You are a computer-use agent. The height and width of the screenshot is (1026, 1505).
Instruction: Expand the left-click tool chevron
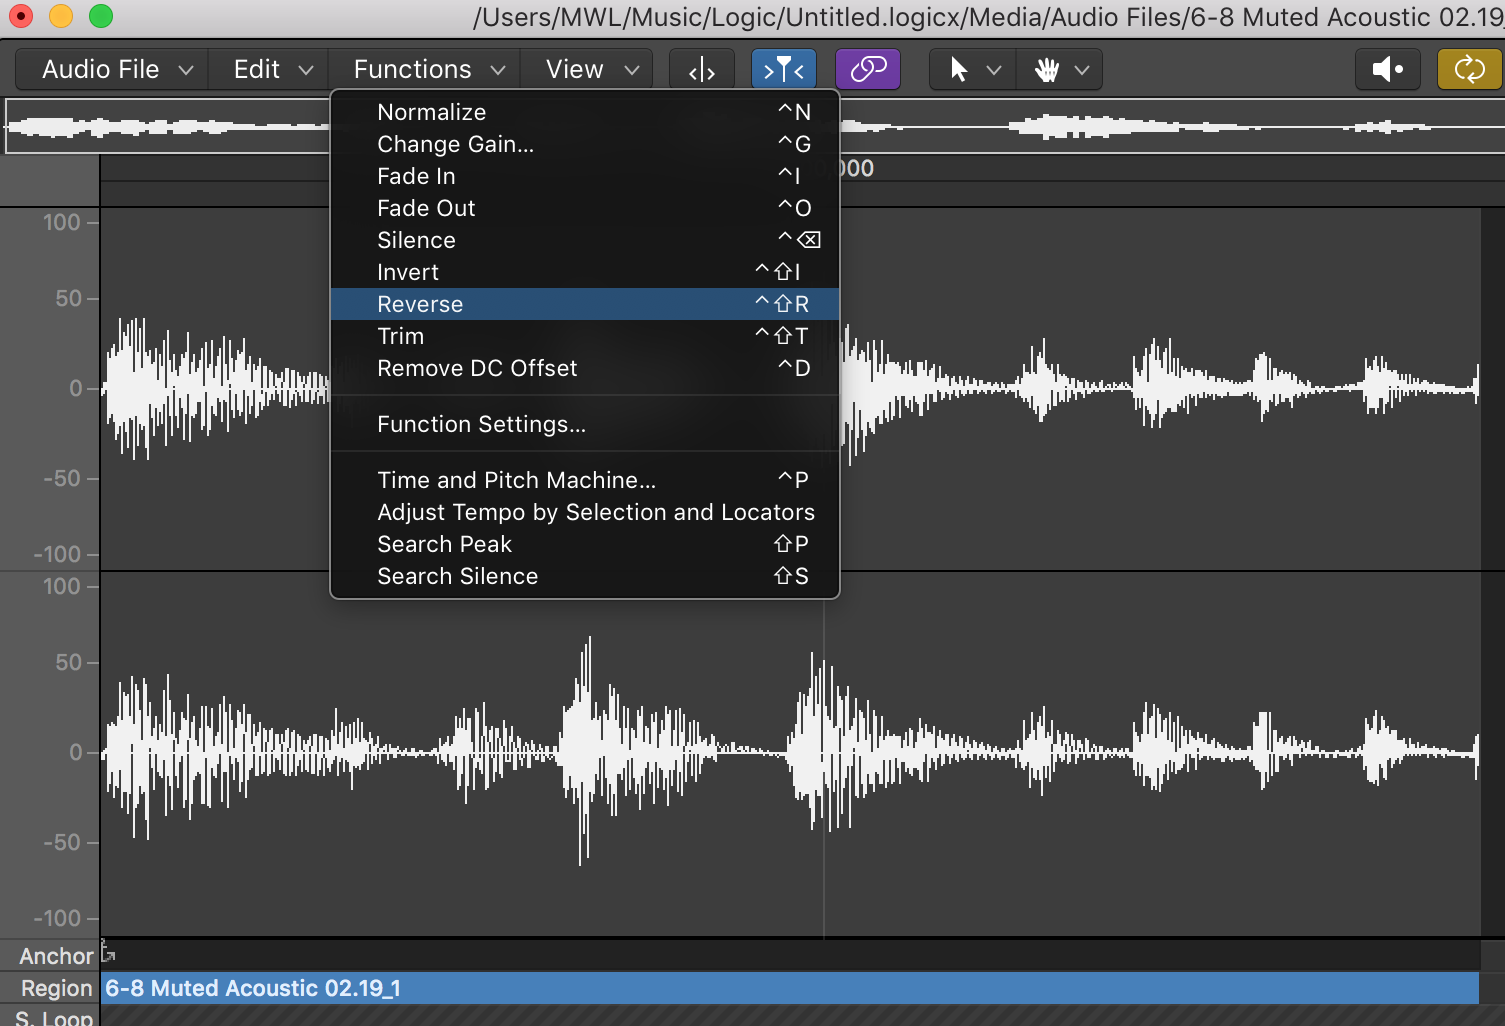[994, 70]
